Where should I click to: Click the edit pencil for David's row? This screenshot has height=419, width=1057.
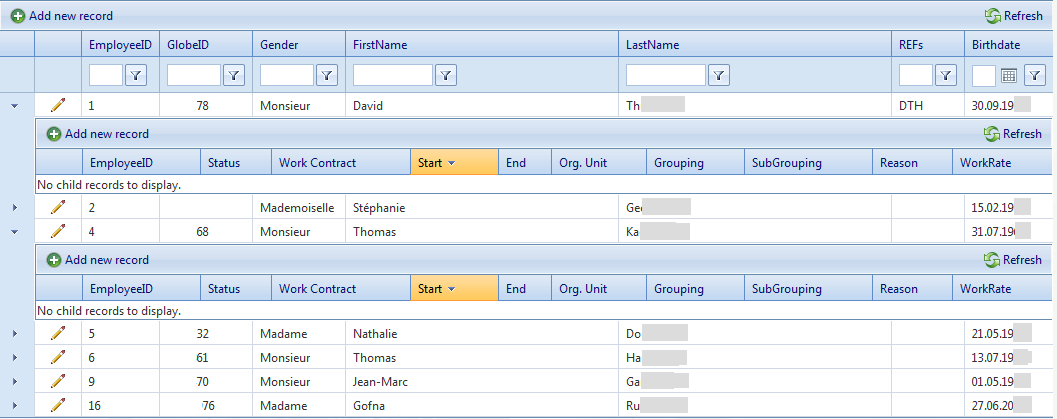click(58, 105)
